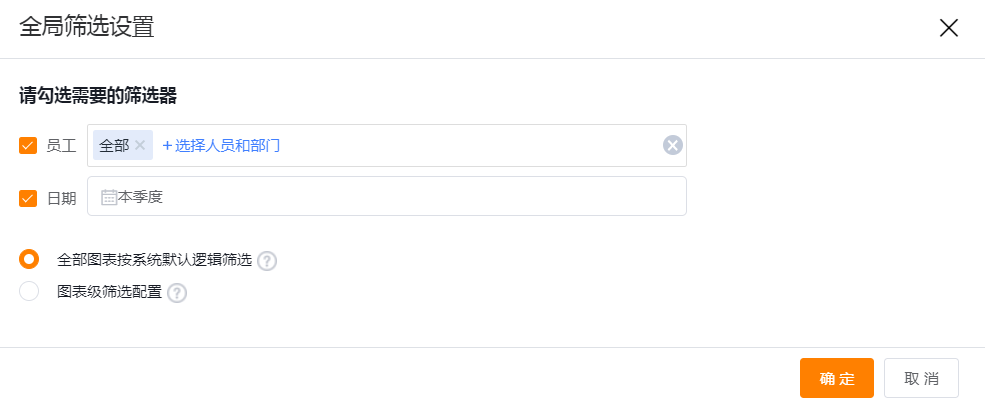Viewport: 985px width, 403px height.
Task: Click empty space inside the employee selector box
Action: 471,146
